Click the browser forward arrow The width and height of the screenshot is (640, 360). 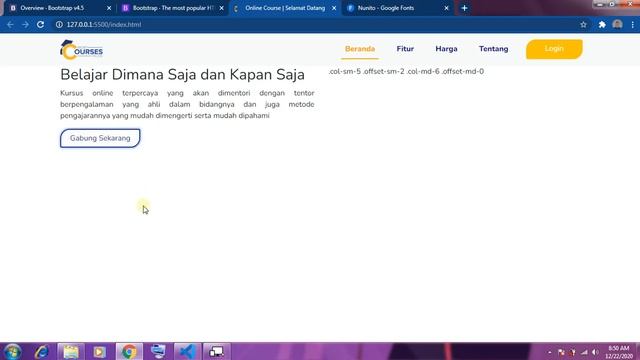coord(25,24)
